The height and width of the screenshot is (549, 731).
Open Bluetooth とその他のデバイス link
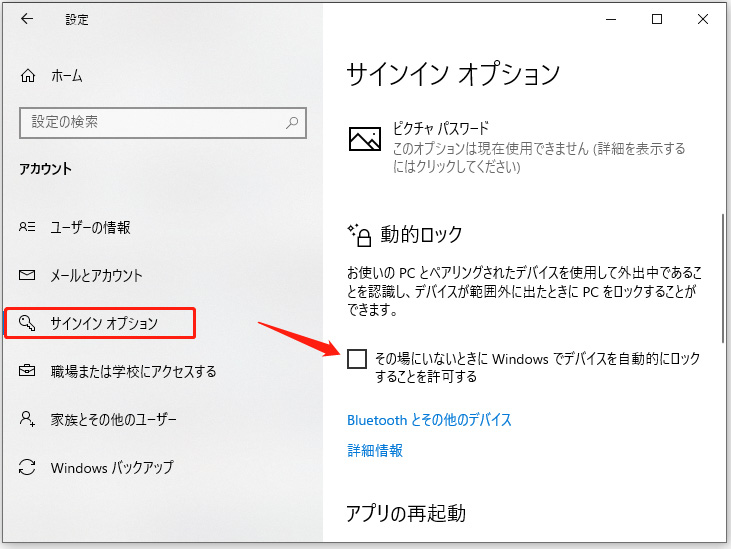429,420
